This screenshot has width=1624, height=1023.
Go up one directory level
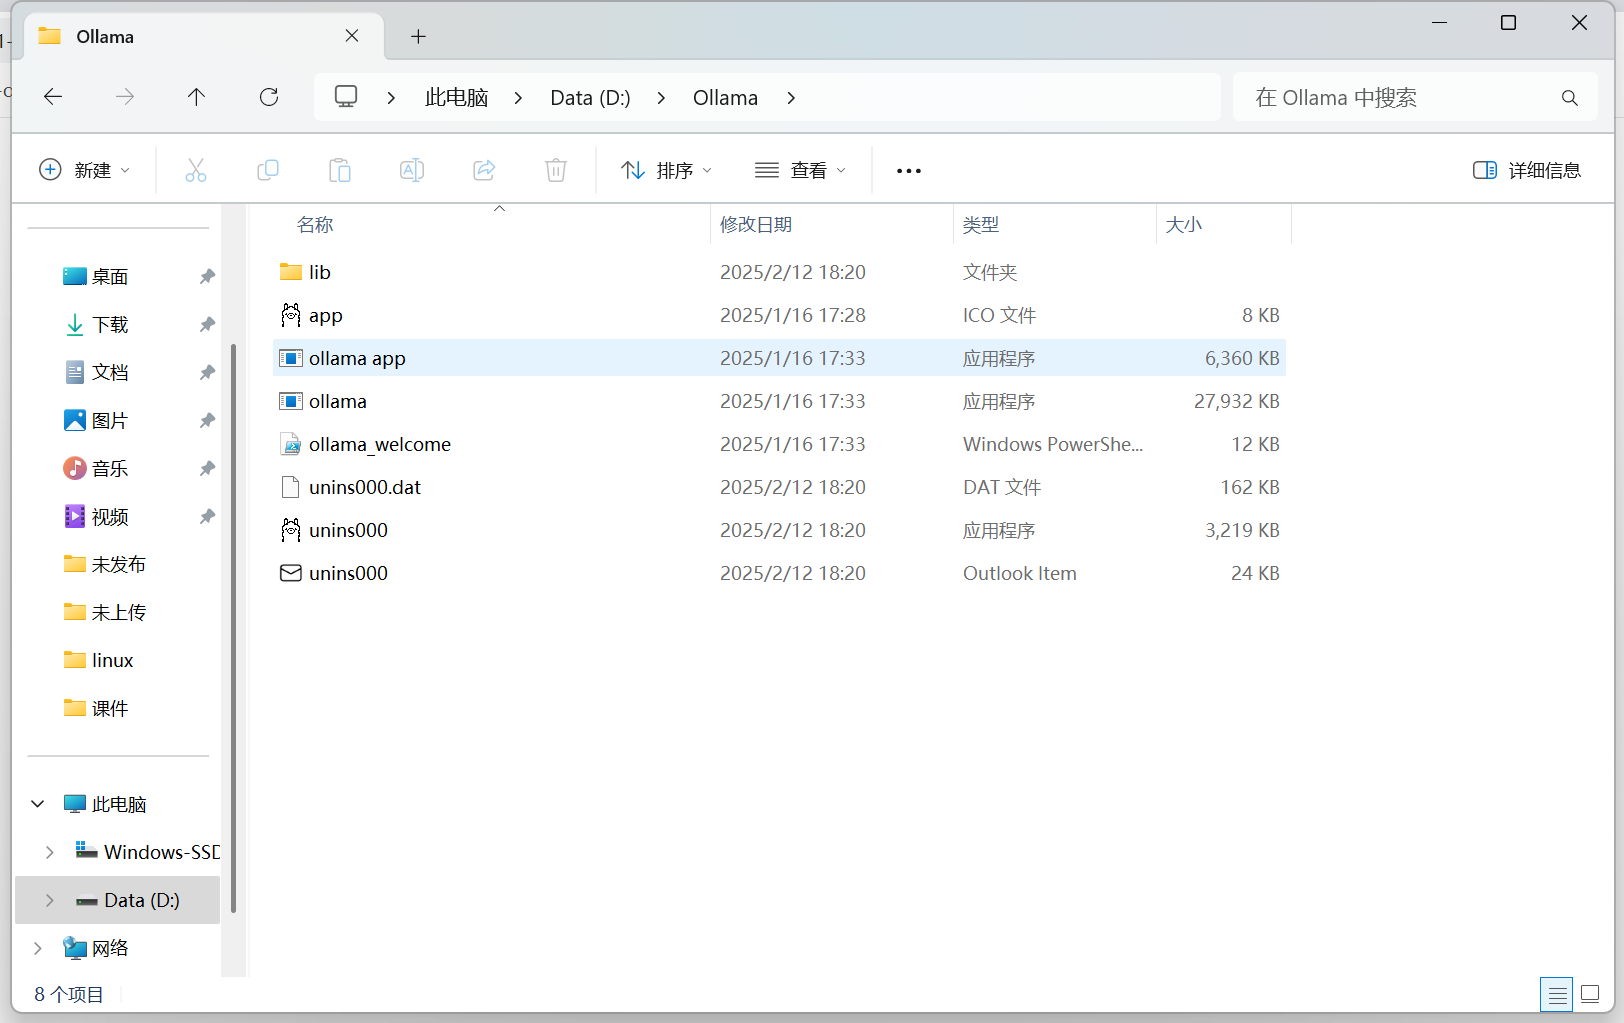pos(196,97)
